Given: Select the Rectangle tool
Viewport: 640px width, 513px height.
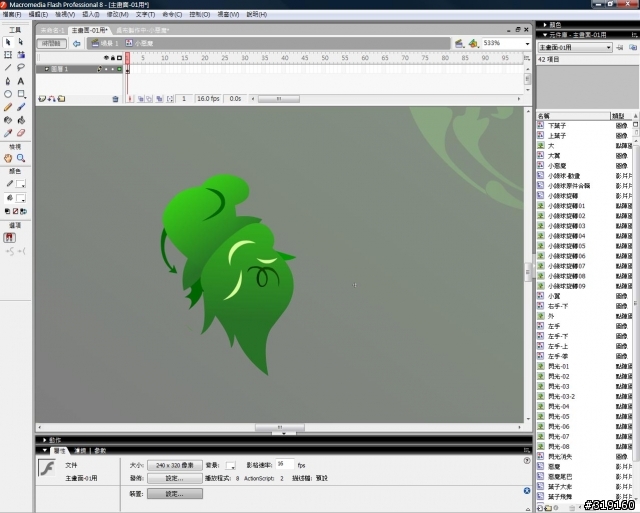Looking at the screenshot, I should click(x=21, y=94).
